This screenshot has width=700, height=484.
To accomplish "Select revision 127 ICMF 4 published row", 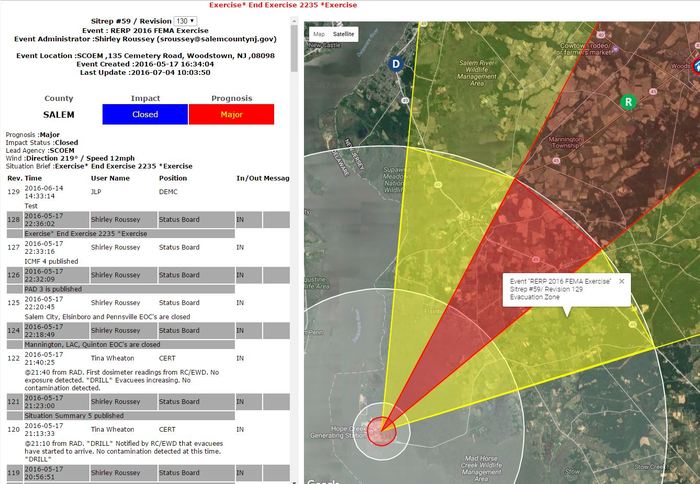I will click(x=148, y=247).
